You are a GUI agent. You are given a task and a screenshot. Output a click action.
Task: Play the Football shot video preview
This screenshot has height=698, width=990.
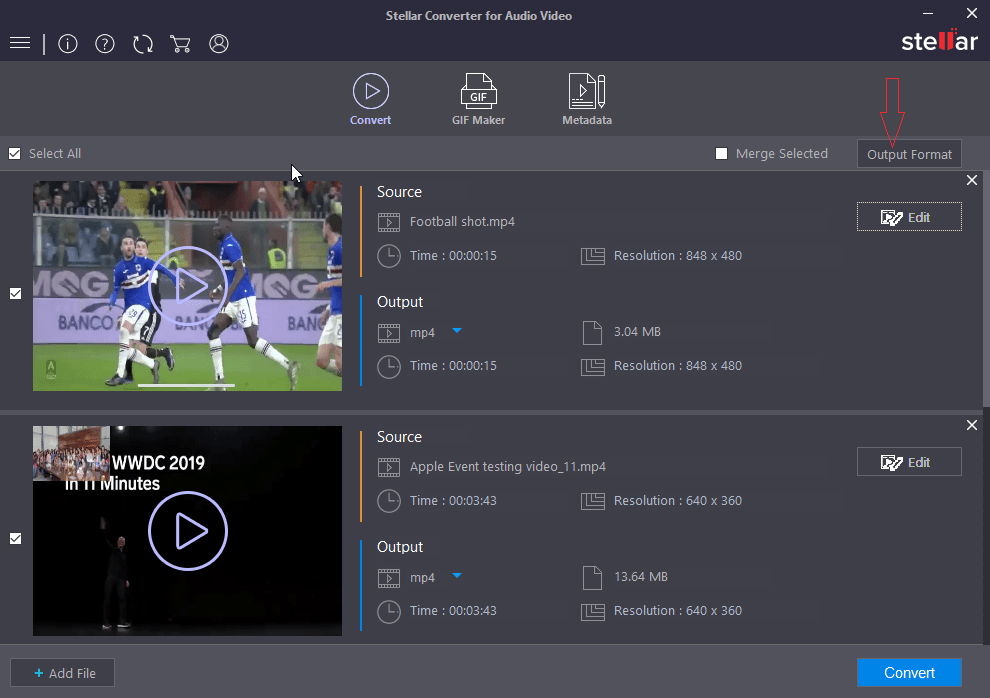click(x=188, y=286)
